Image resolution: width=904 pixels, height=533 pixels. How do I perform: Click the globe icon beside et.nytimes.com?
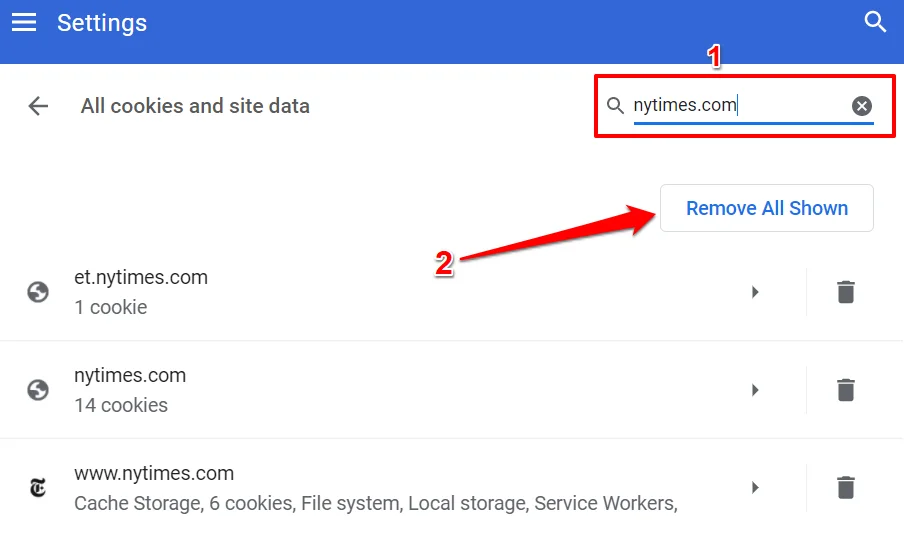point(38,292)
